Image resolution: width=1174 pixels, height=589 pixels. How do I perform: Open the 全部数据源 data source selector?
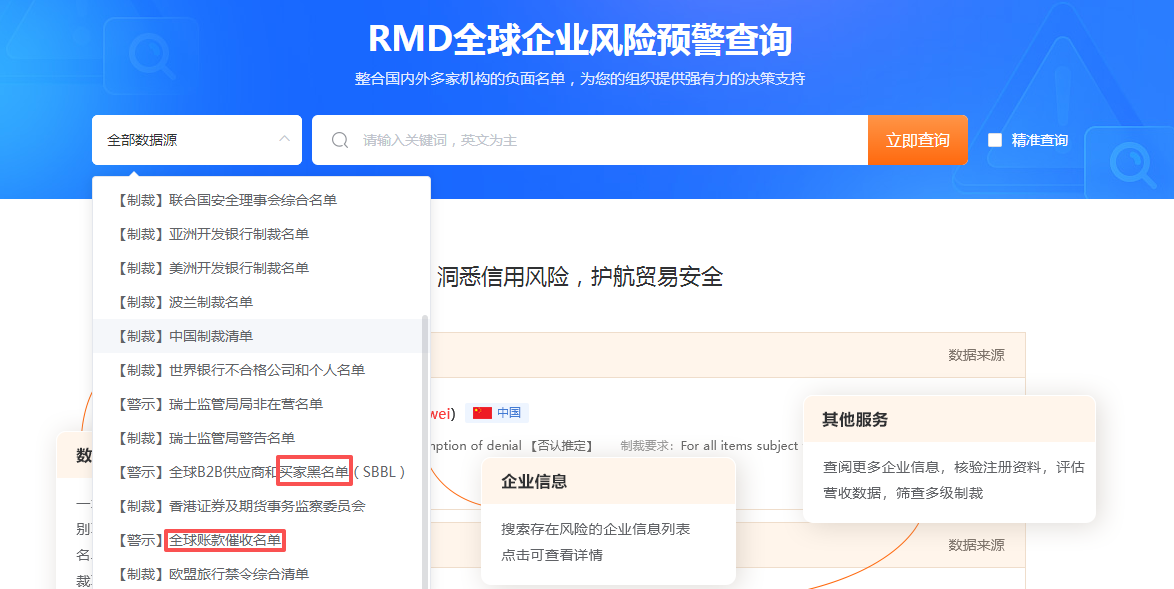coord(160,140)
